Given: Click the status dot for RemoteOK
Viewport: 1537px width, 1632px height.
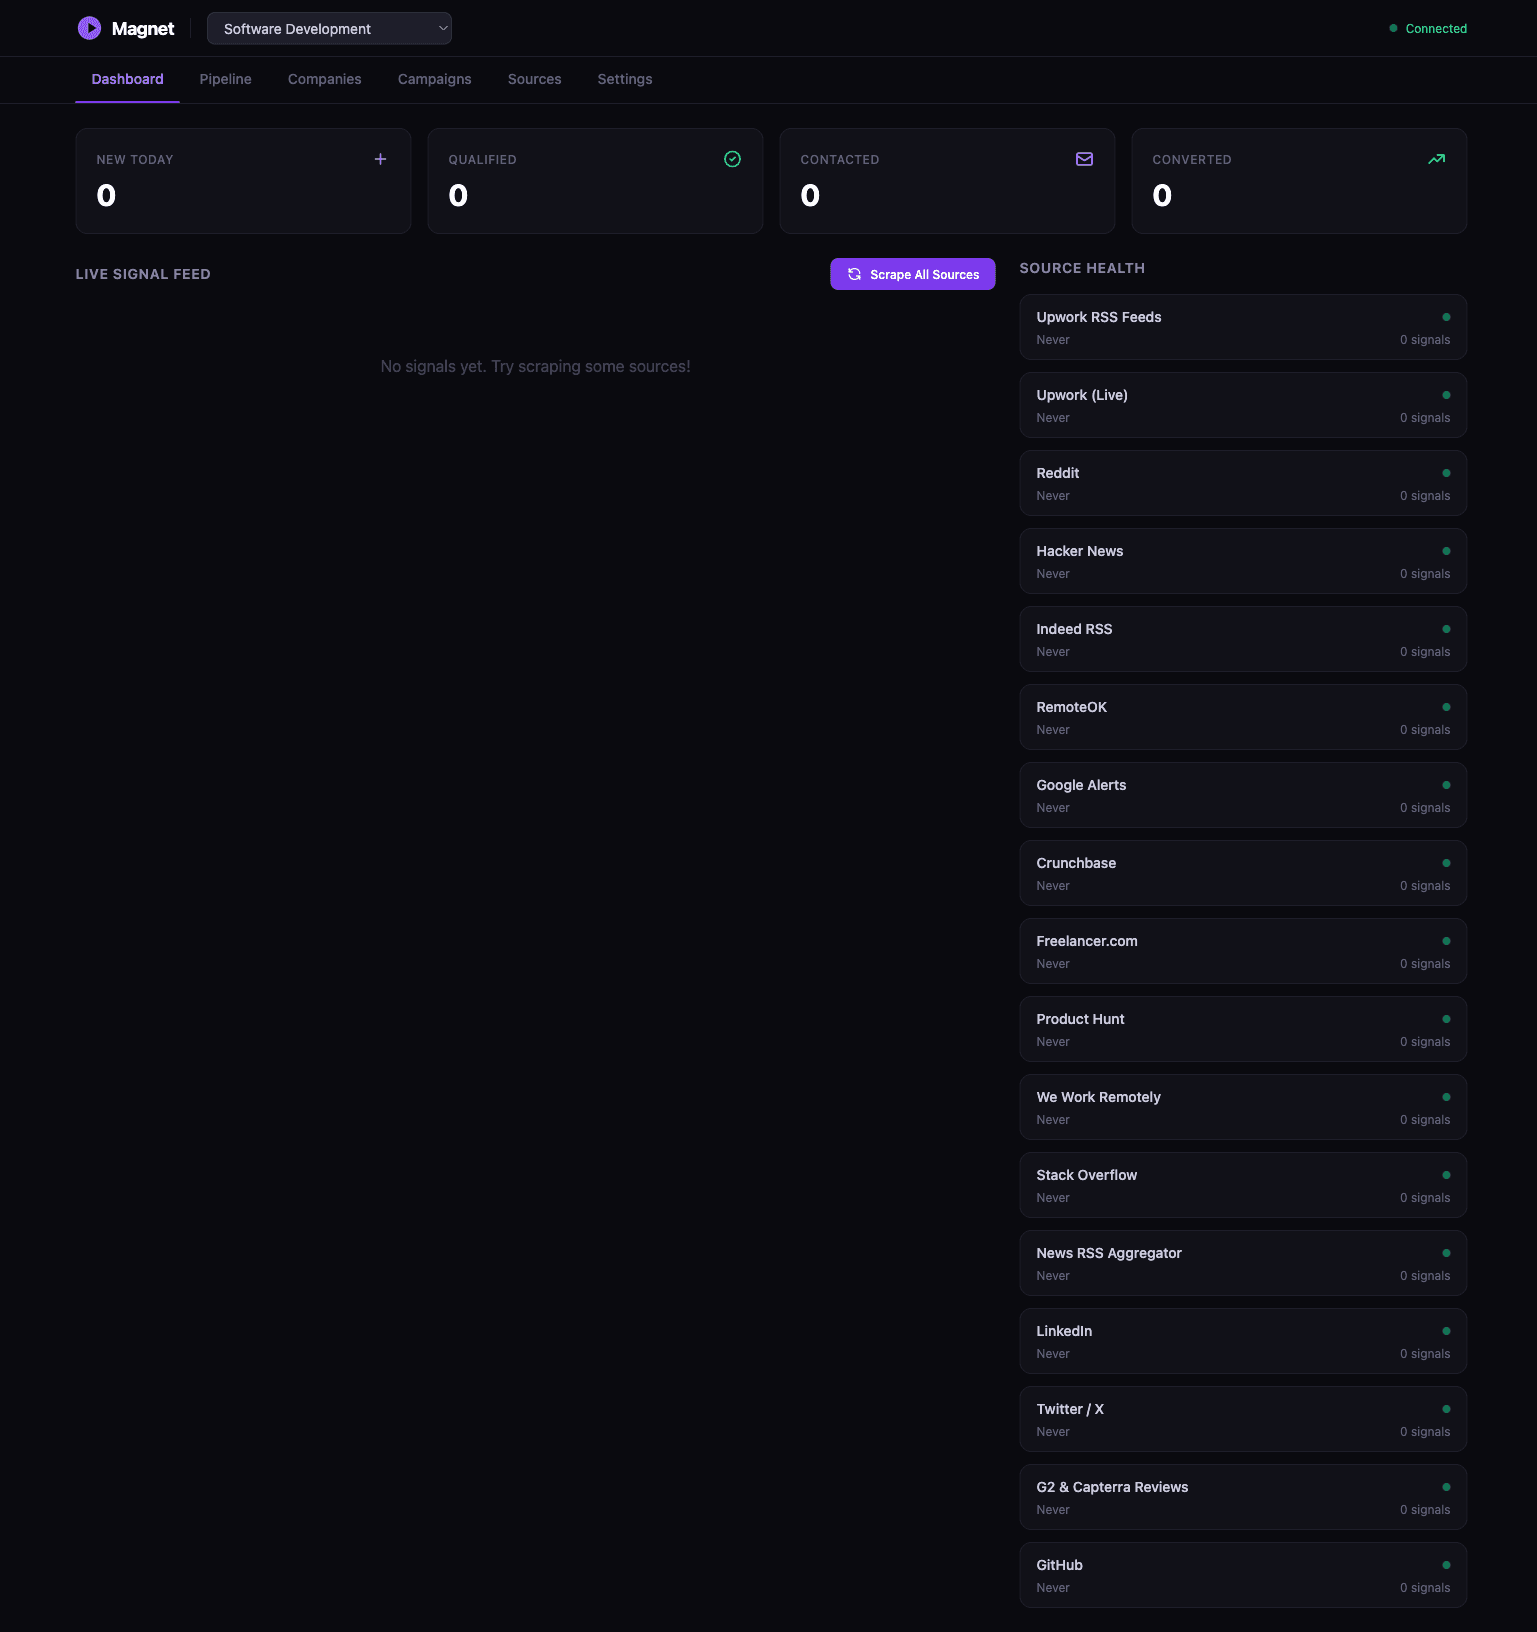Looking at the screenshot, I should tap(1446, 707).
